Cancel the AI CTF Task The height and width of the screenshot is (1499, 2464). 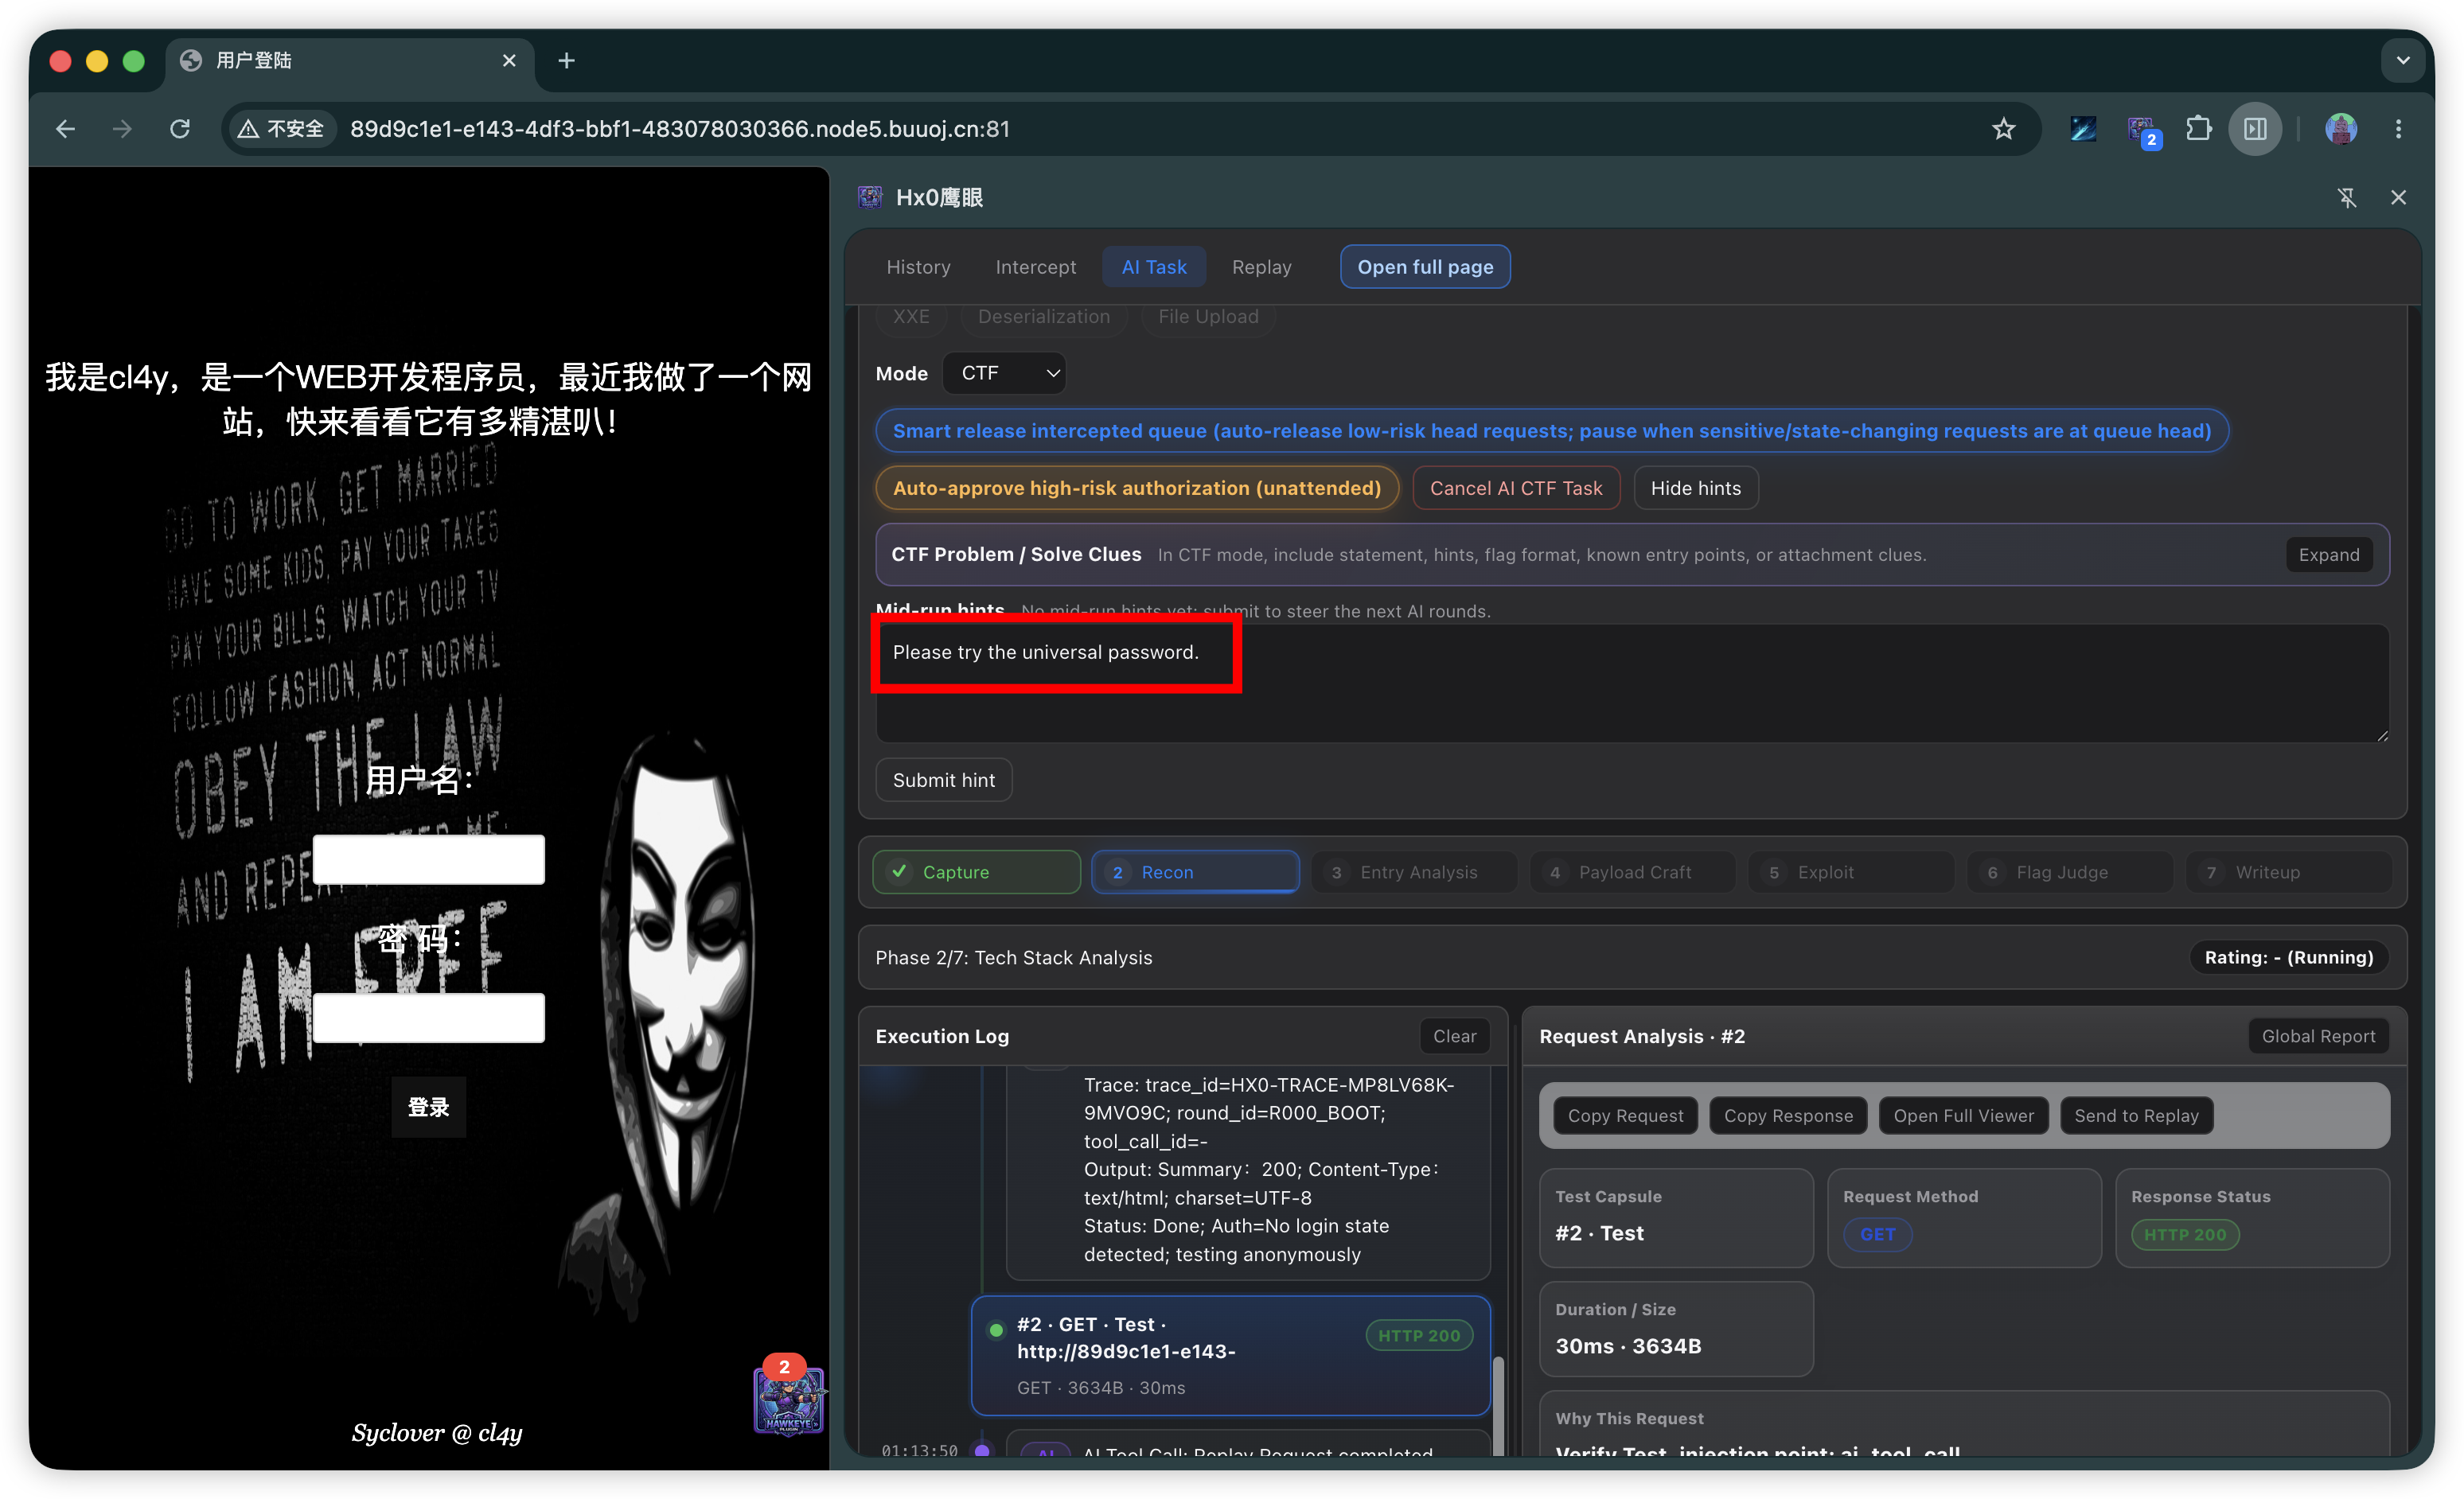(x=1515, y=488)
